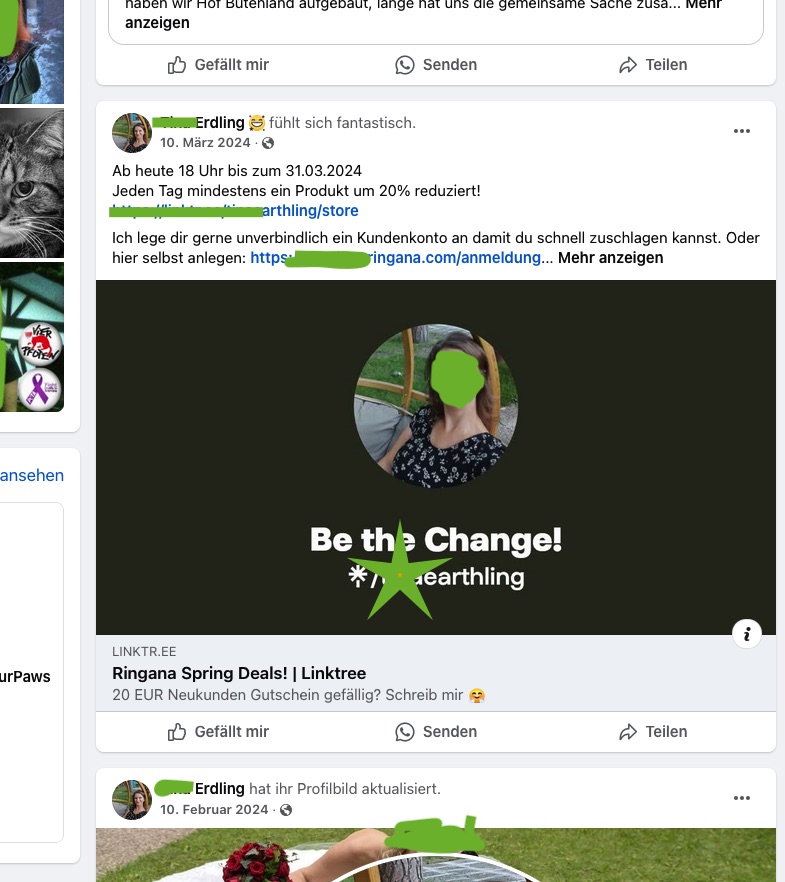Click the laughing emoji feeling icon
This screenshot has height=882, width=785.
point(257,123)
